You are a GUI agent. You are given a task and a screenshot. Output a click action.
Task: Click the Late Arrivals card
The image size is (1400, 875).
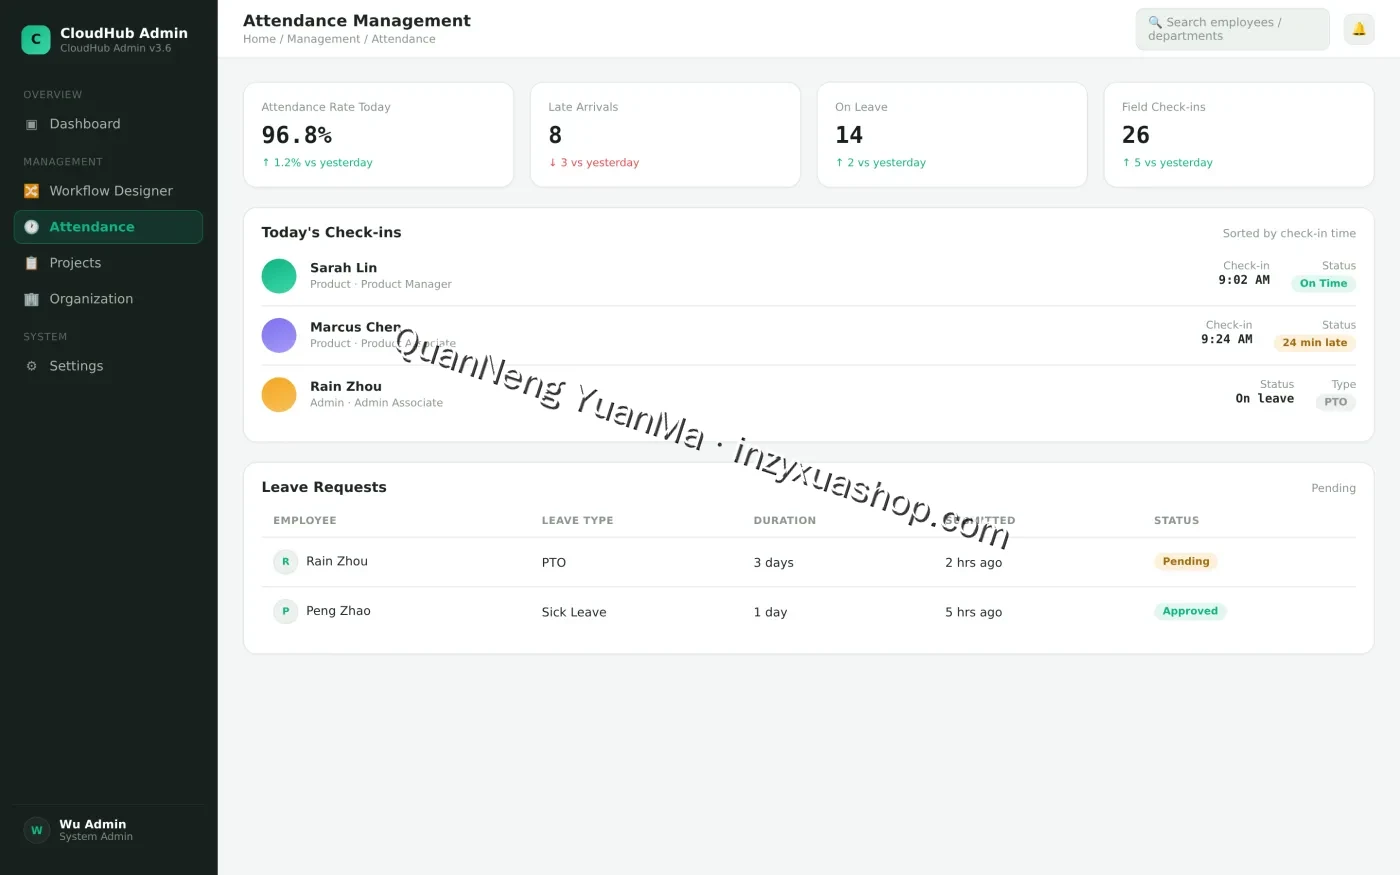[x=665, y=135]
